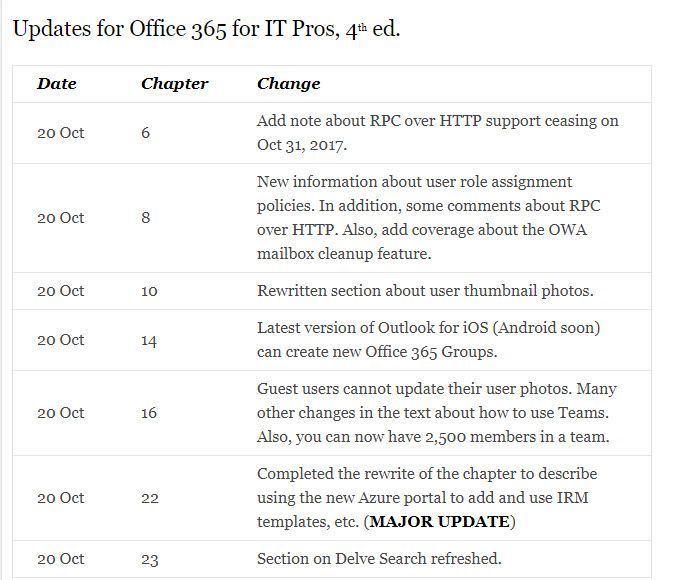
Task: Click the RPC over HTTP support note text
Action: point(437,133)
